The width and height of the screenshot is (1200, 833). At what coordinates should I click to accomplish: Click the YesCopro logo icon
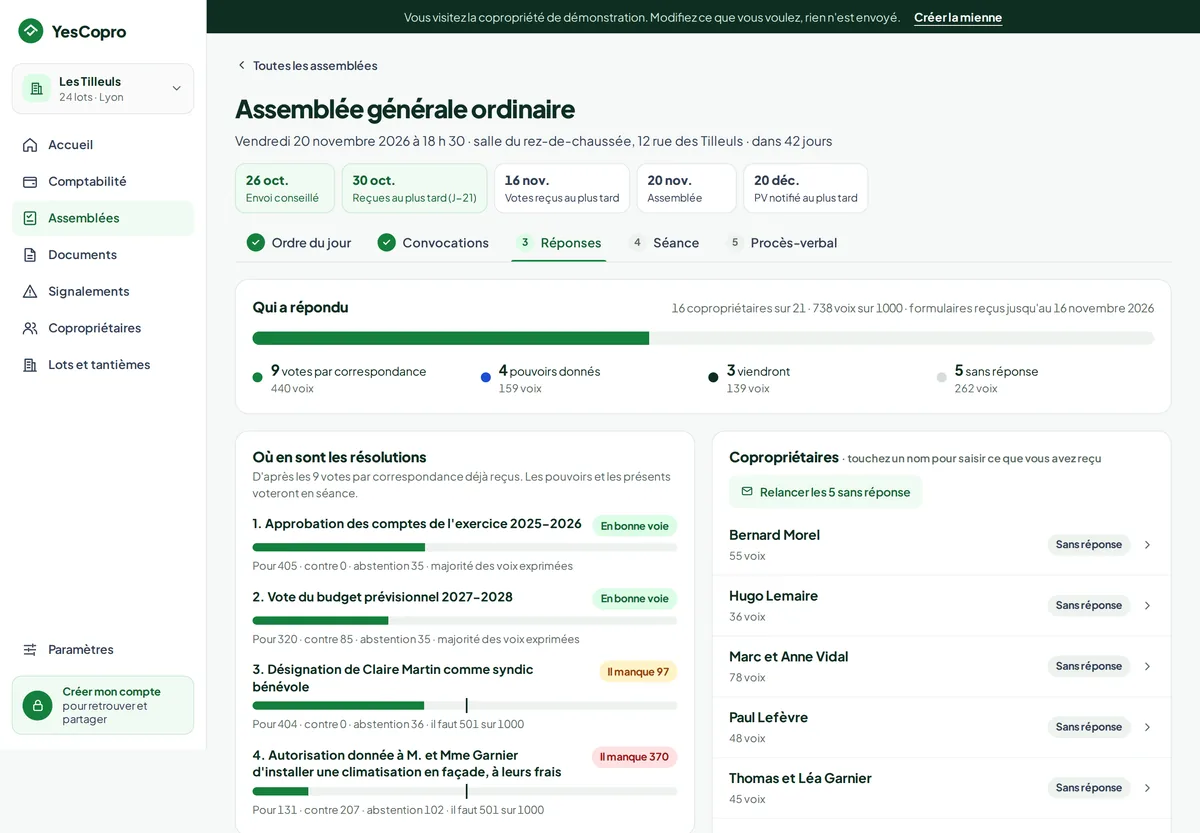31,31
